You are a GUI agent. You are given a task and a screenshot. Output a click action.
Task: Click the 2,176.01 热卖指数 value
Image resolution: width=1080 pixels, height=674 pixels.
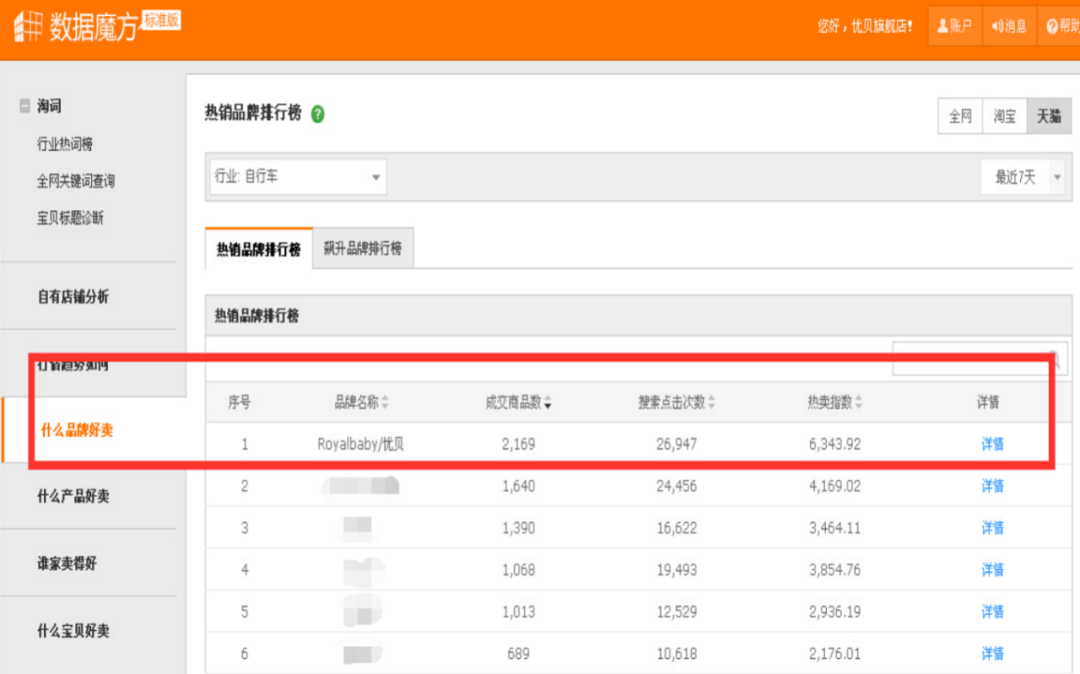click(835, 653)
